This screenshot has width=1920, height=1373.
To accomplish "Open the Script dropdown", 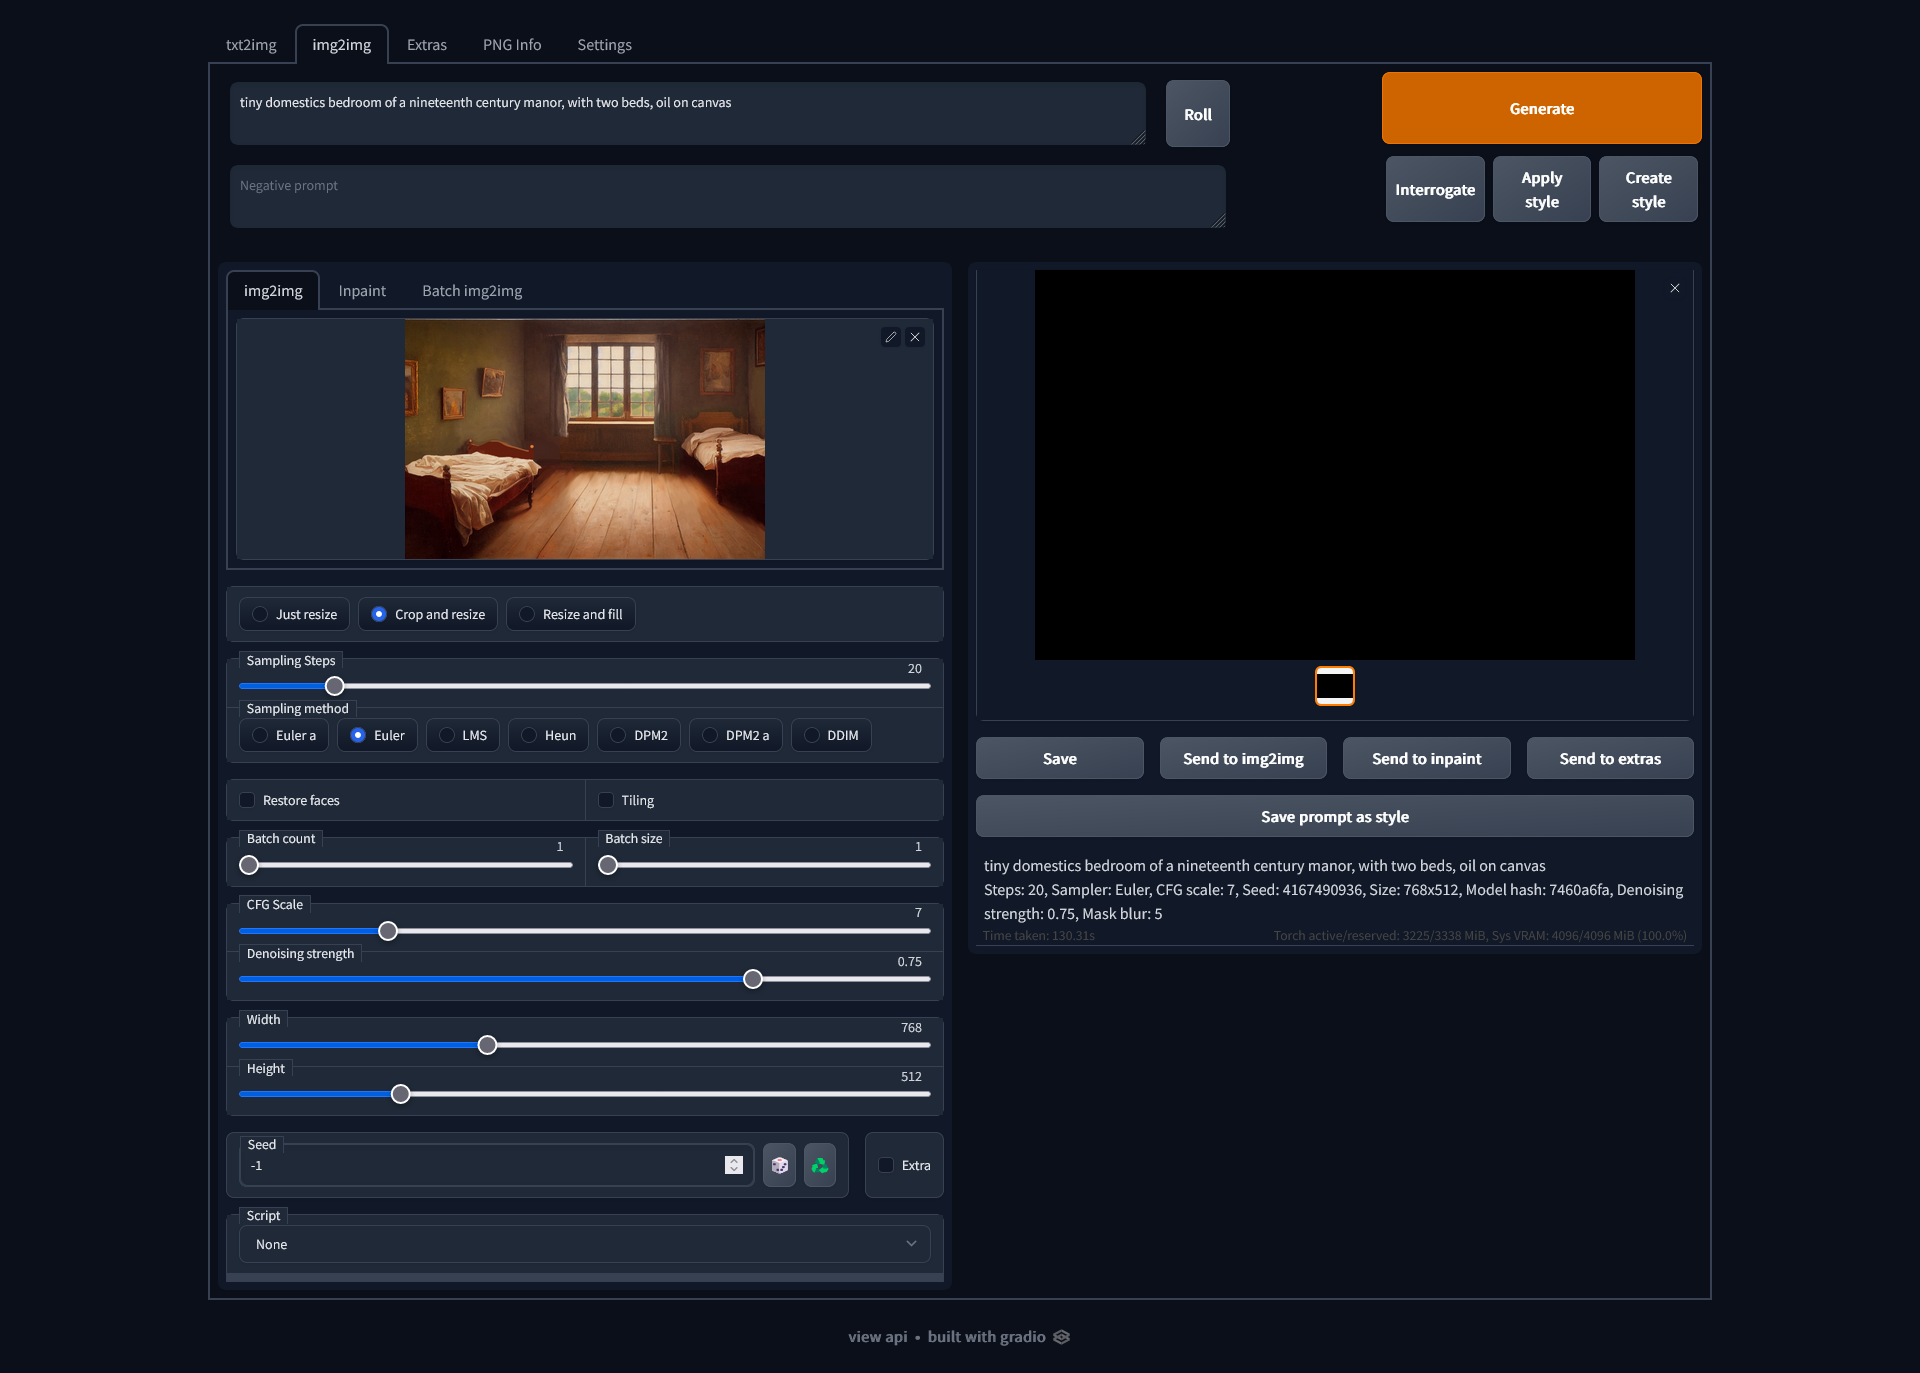I will pos(584,1244).
